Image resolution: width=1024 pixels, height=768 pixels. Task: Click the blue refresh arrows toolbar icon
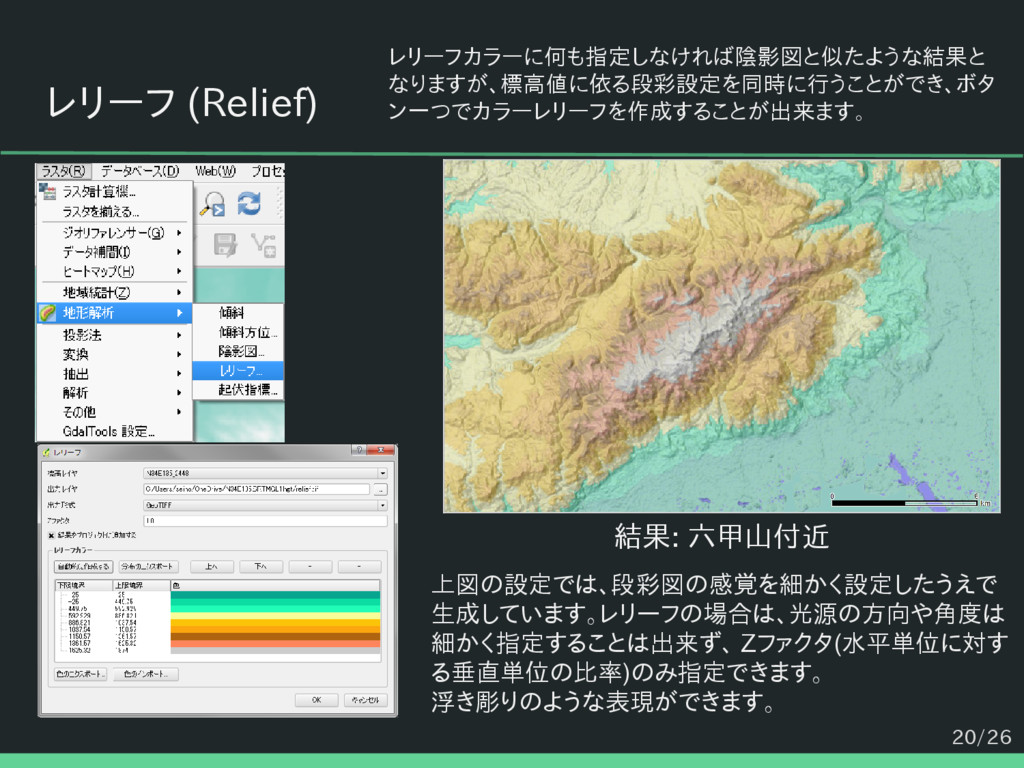click(249, 203)
